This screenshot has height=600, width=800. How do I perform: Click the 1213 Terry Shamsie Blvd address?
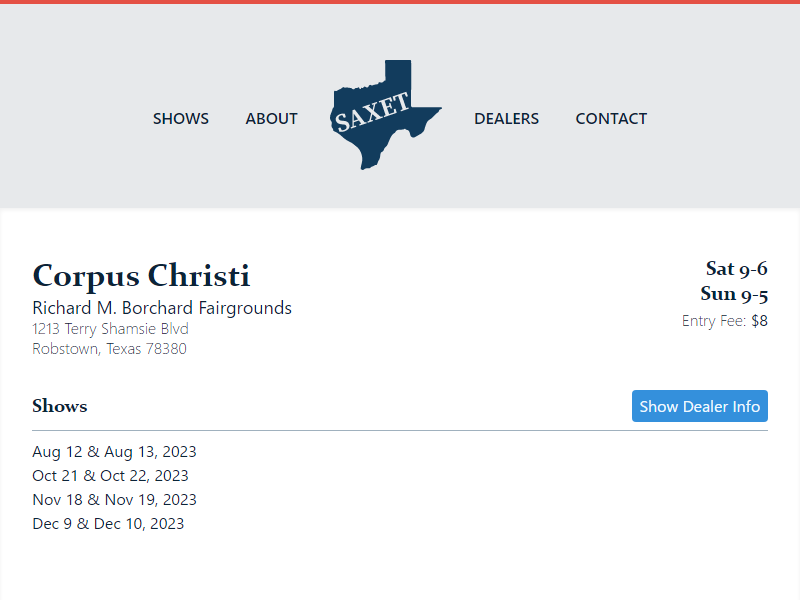coord(110,328)
